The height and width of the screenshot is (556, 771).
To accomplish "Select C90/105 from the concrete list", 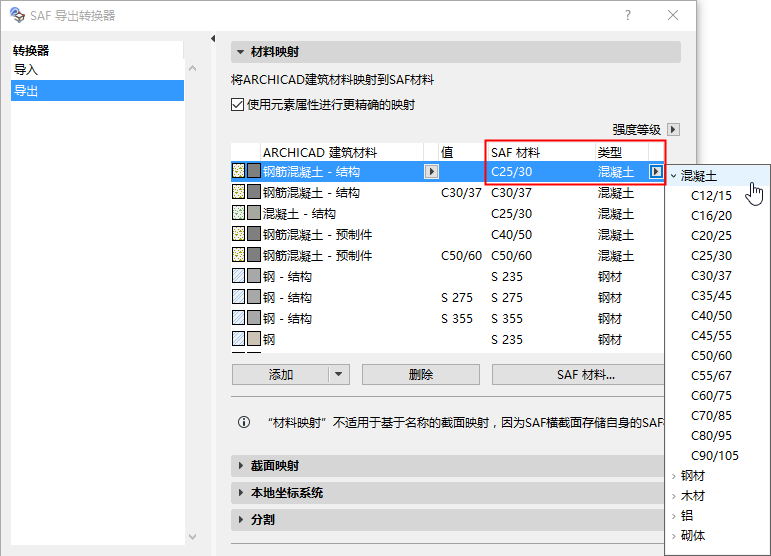I will point(714,456).
